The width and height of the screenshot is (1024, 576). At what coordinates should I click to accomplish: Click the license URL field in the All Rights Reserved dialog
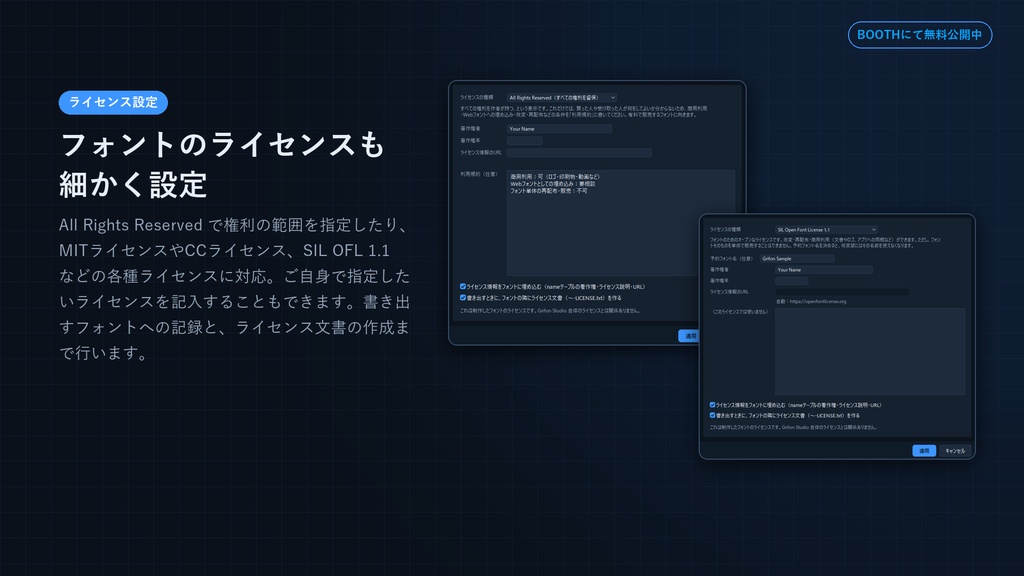[x=579, y=153]
